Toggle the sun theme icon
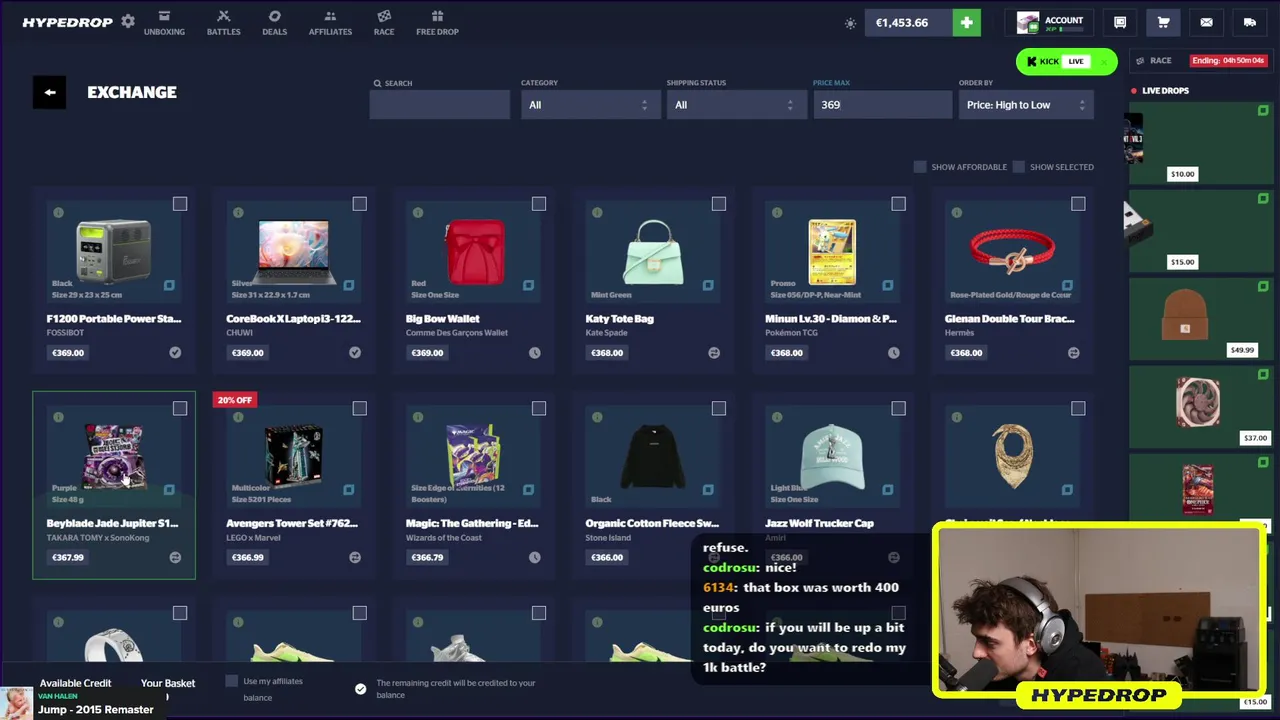Viewport: 1280px width, 720px height. 850,23
